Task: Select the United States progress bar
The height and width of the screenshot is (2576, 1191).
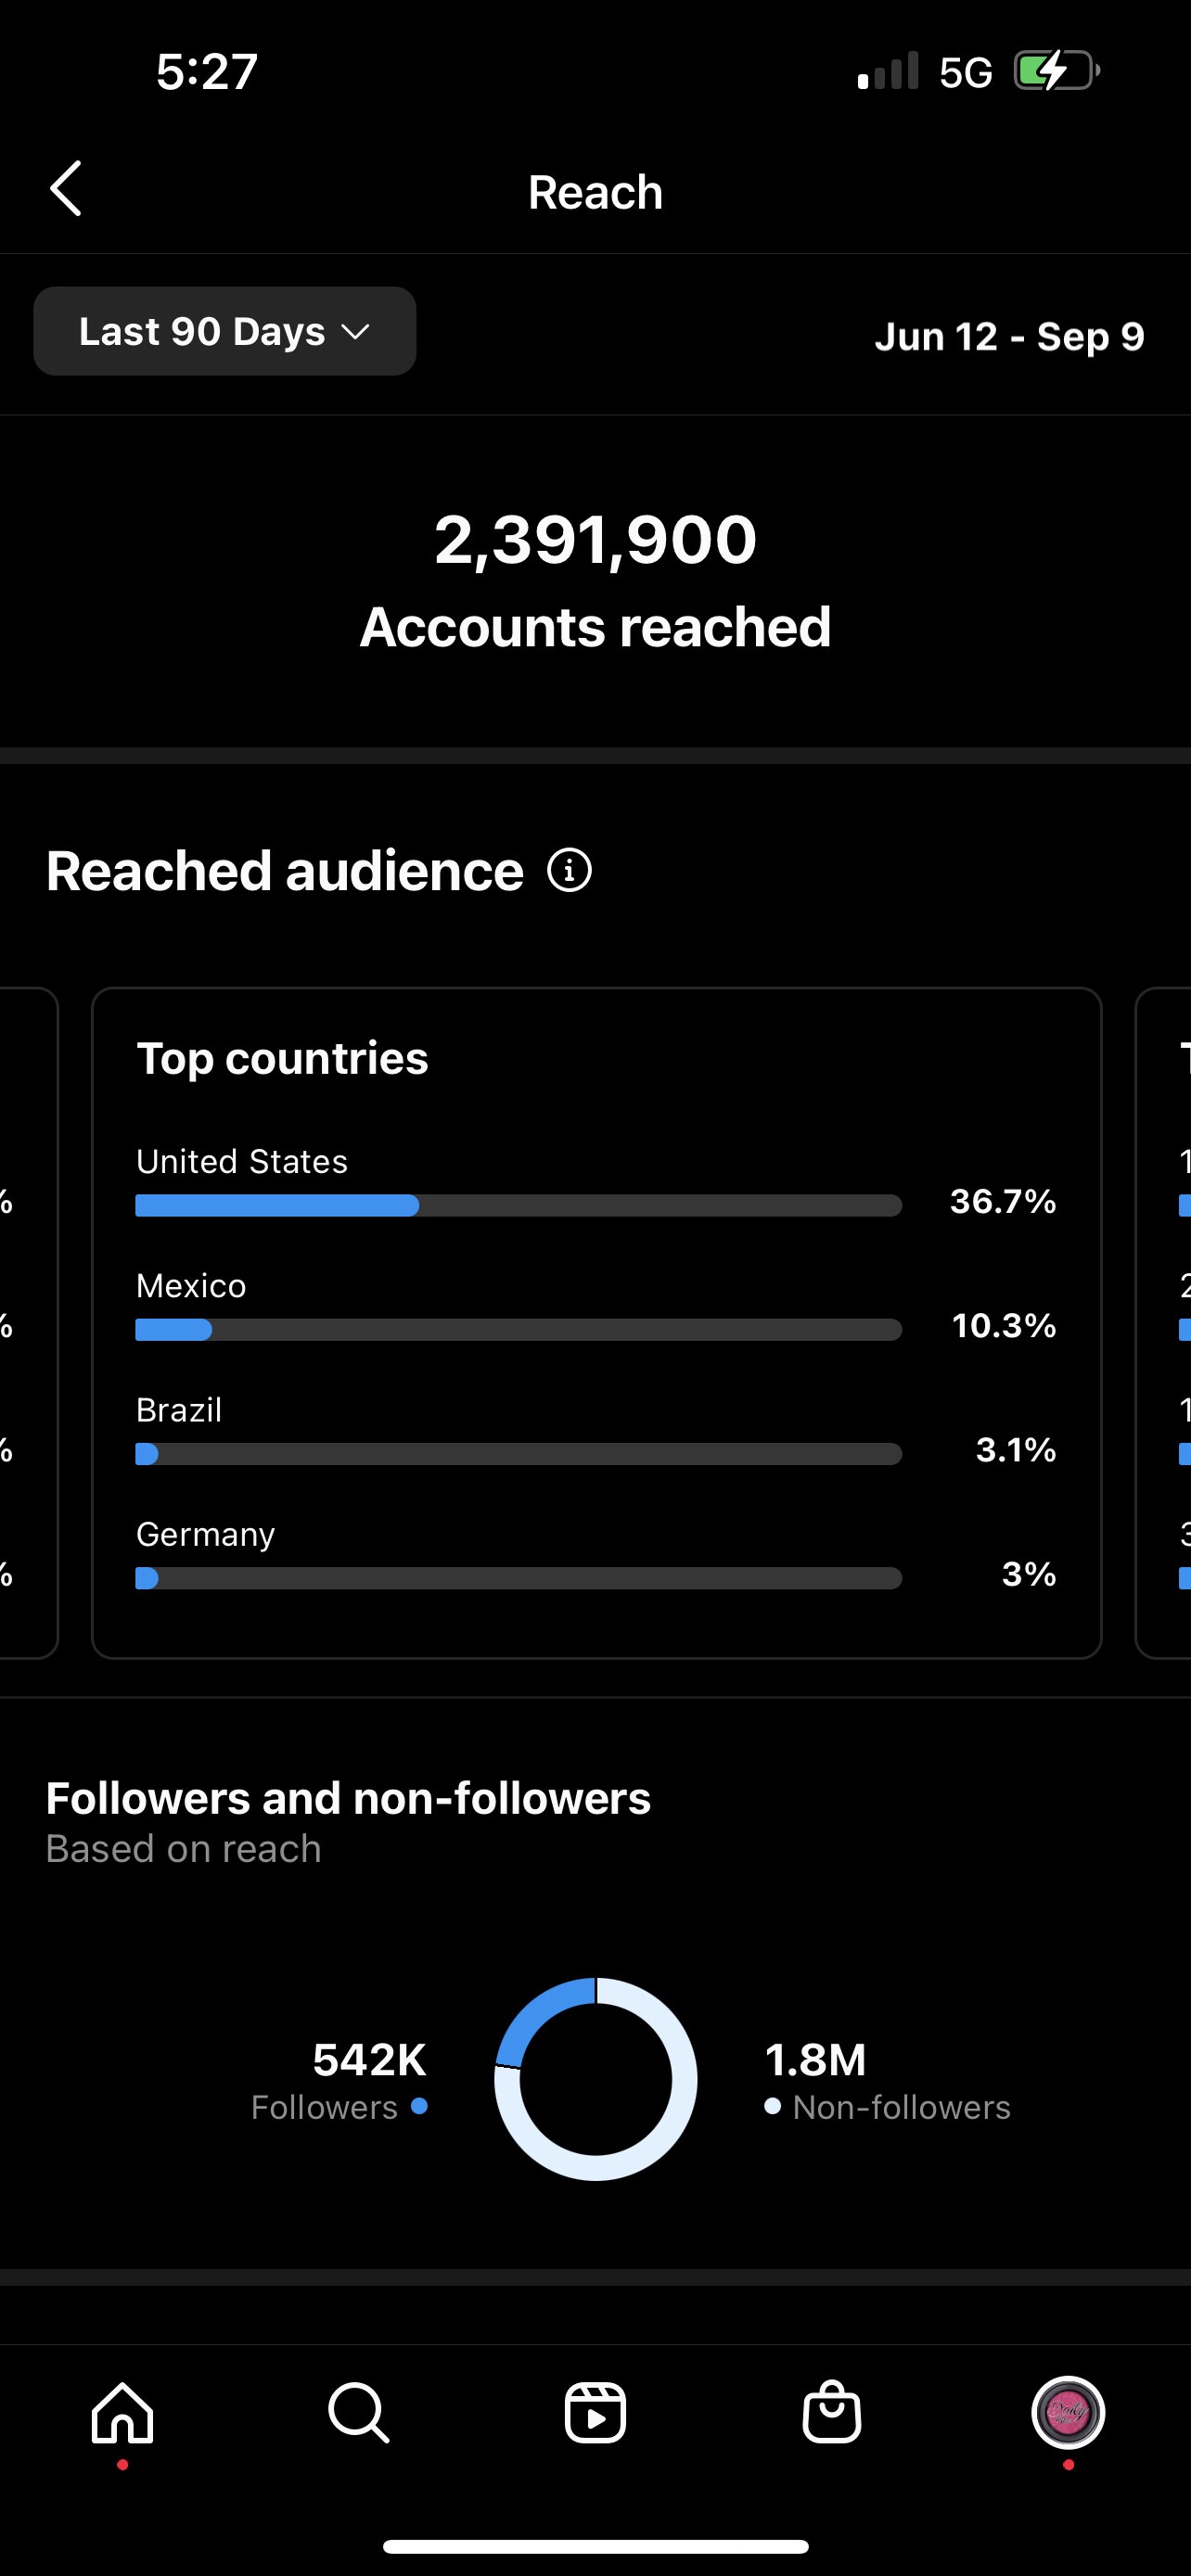Action: coord(518,1205)
